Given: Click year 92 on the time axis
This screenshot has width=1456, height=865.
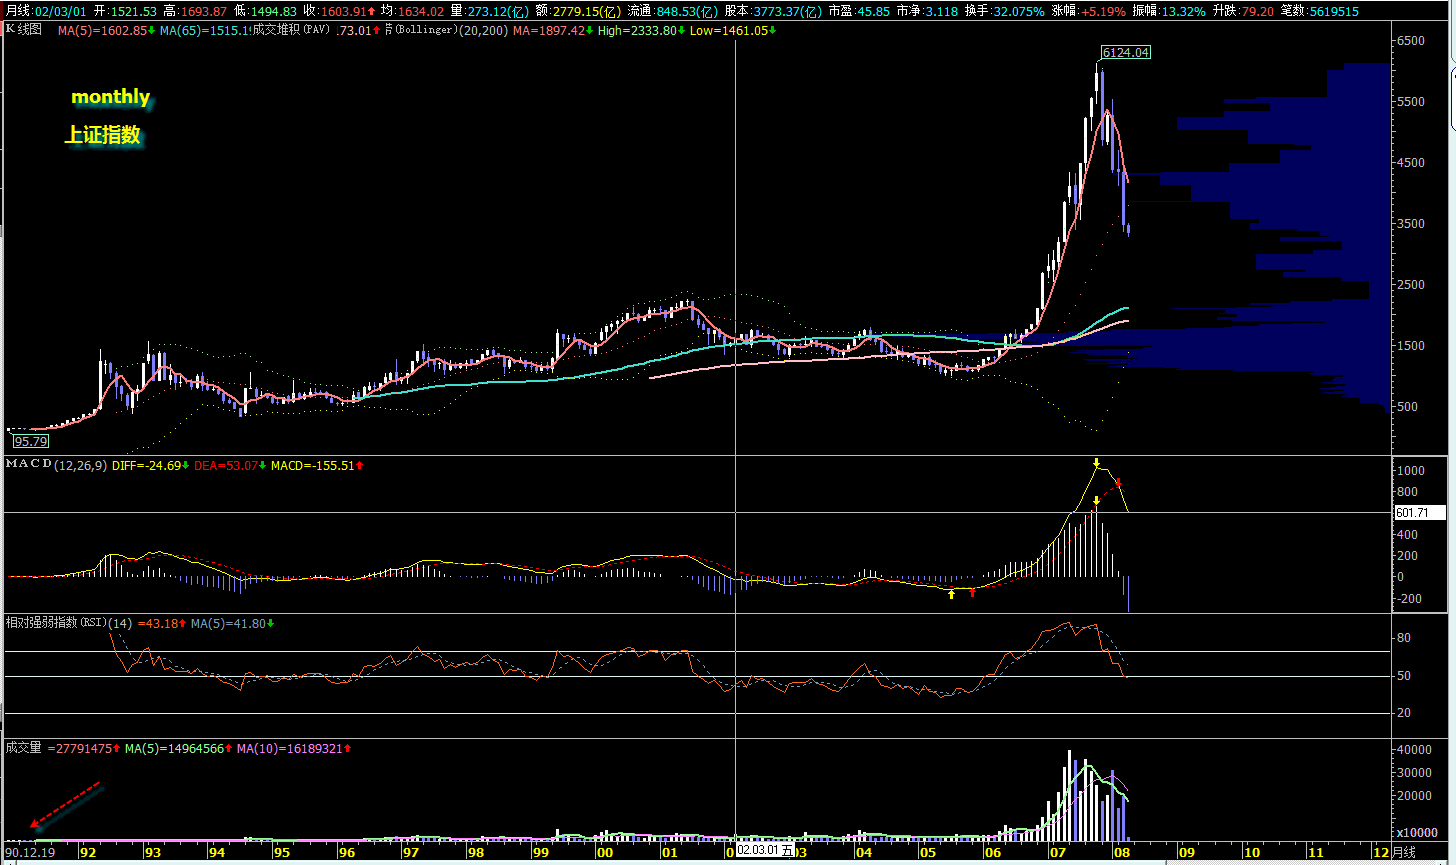Looking at the screenshot, I should [x=88, y=852].
